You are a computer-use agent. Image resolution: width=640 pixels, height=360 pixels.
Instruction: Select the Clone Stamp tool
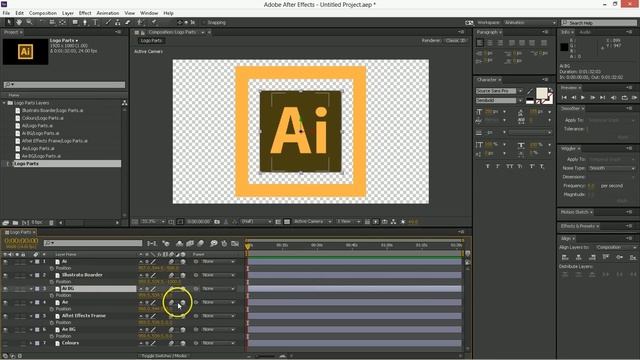118,22
